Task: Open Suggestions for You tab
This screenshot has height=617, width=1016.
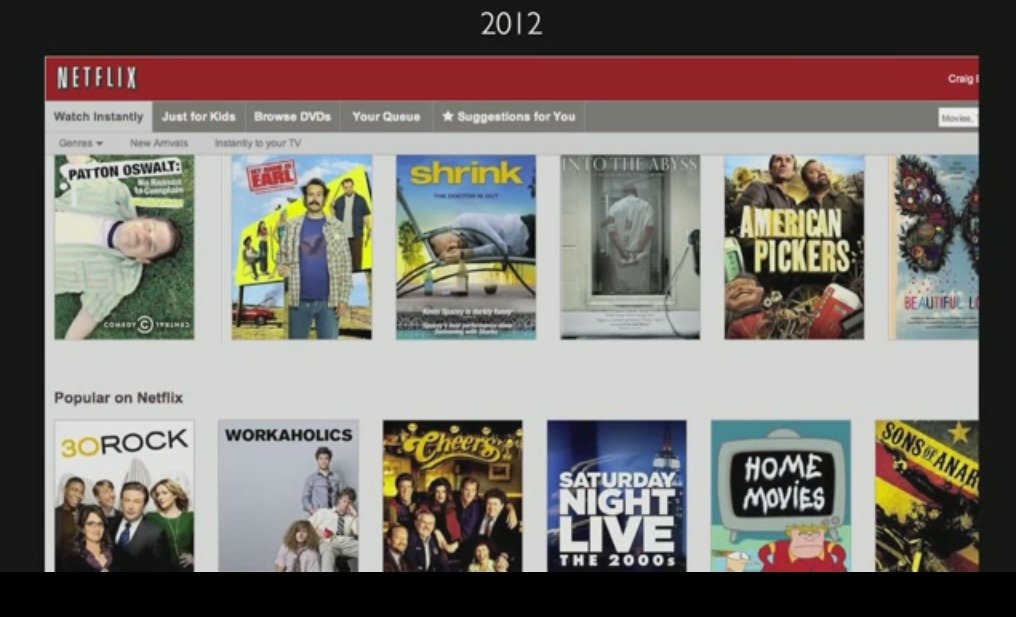Action: point(509,117)
